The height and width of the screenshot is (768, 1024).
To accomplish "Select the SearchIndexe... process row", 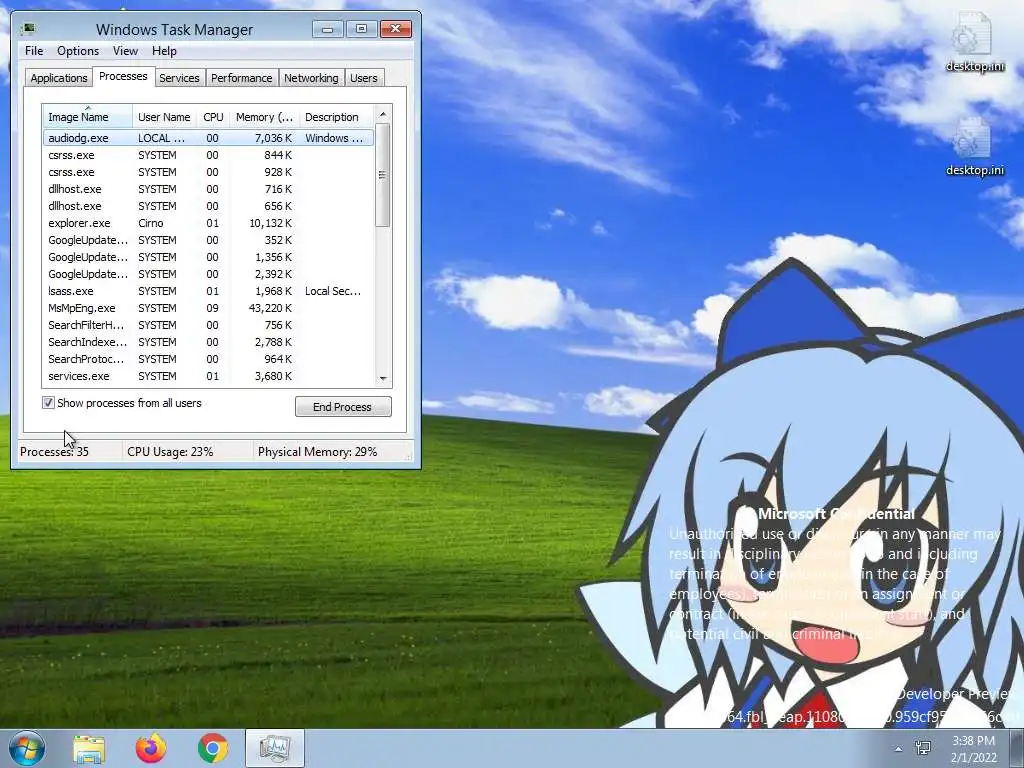I will 208,342.
